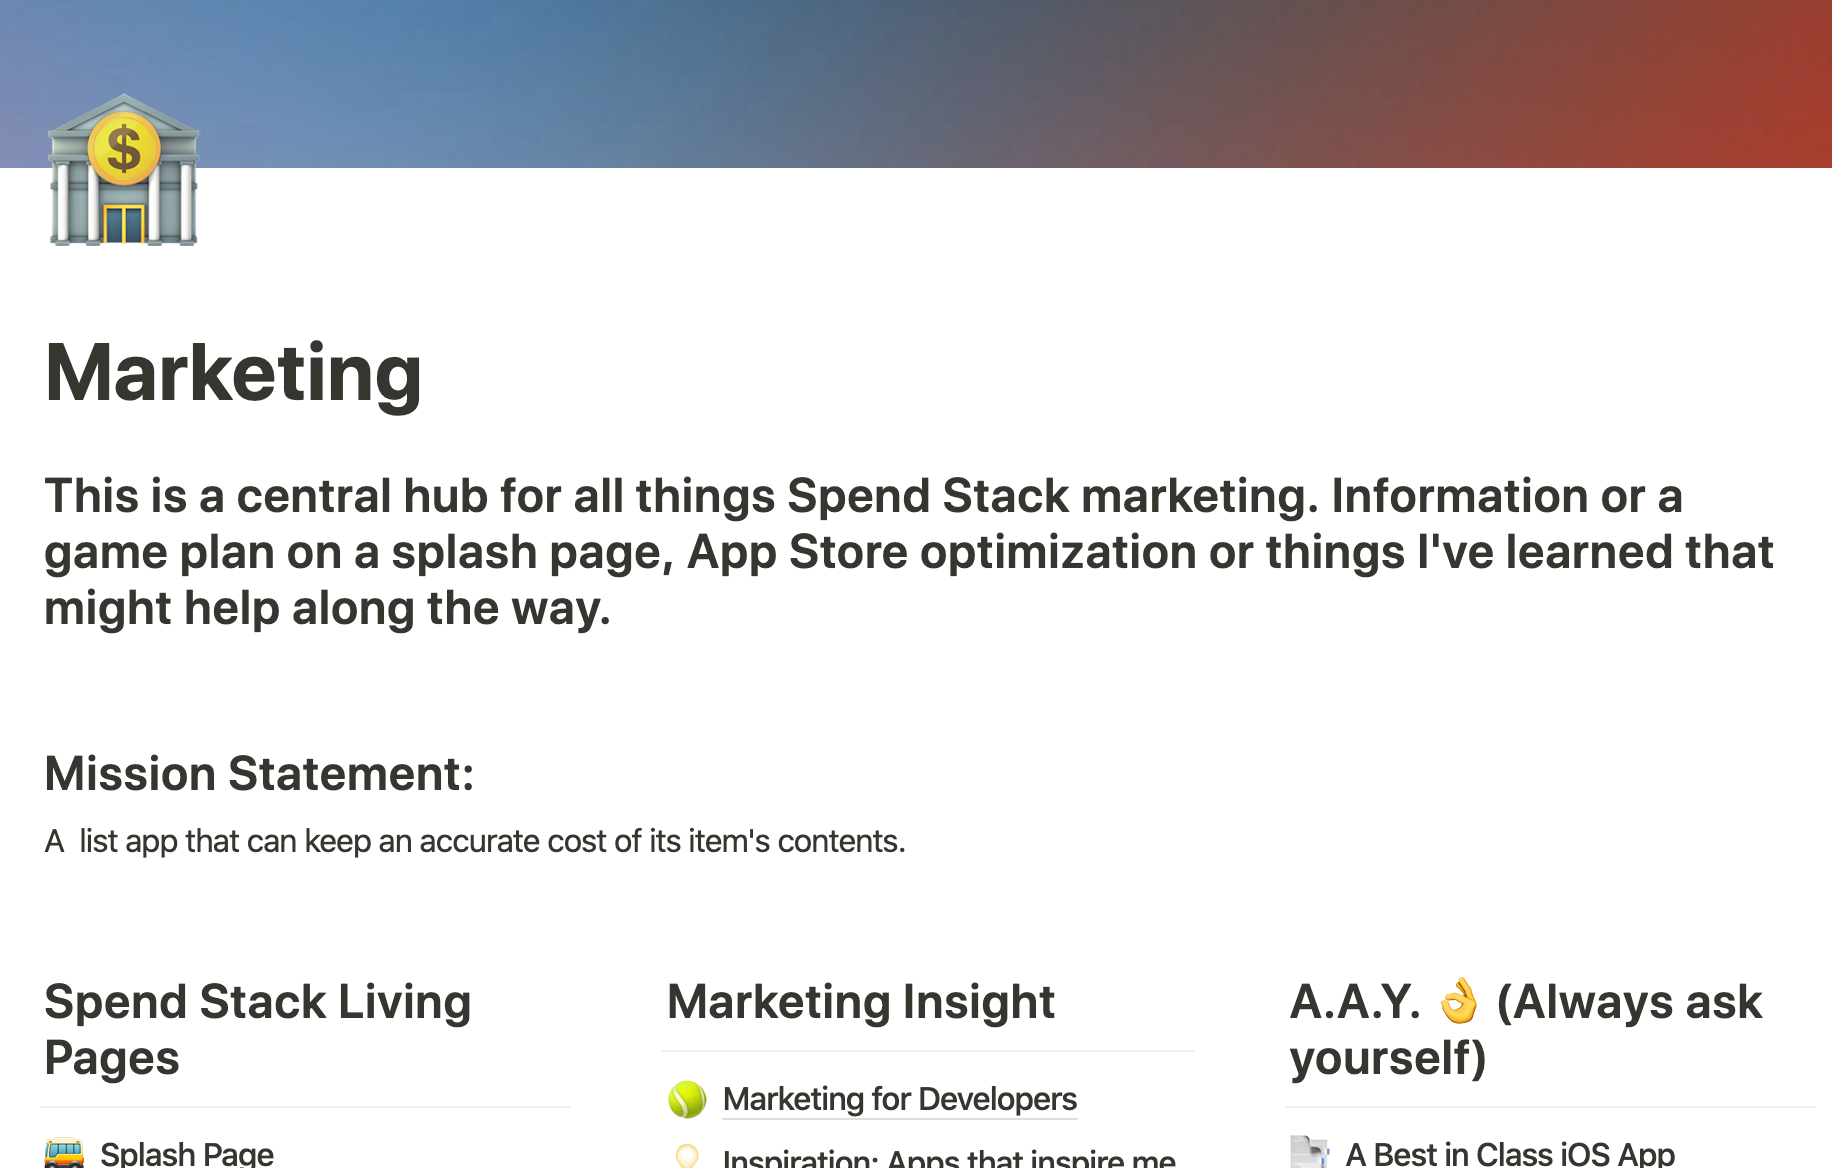Open the Marketing for Developers page
This screenshot has height=1168, width=1832.
click(899, 1099)
